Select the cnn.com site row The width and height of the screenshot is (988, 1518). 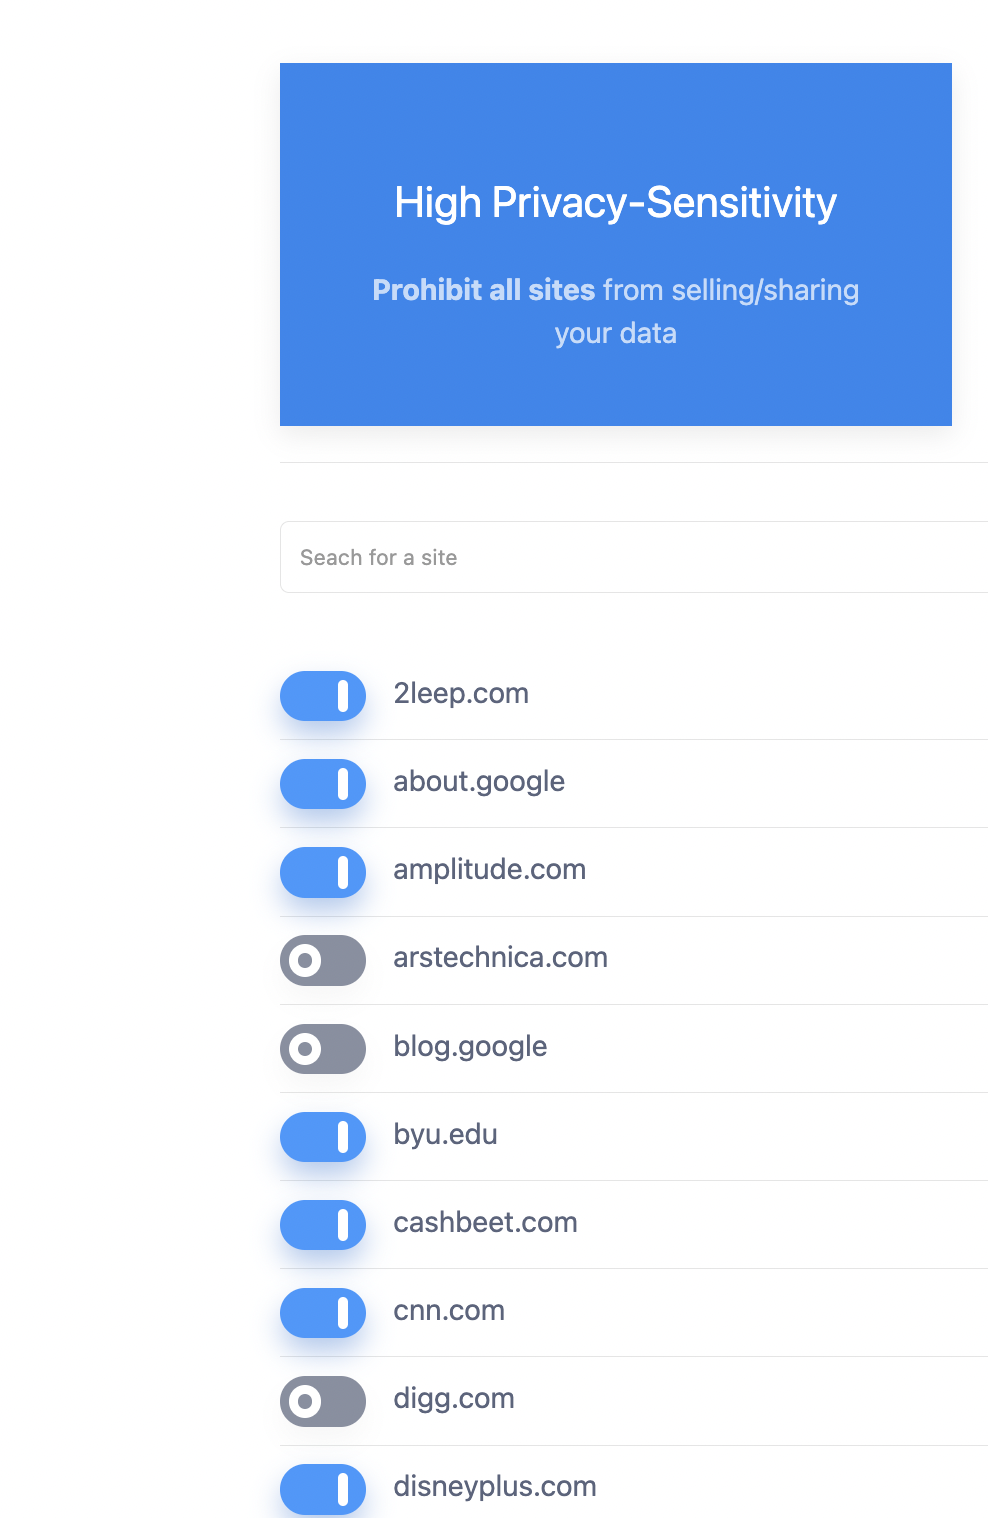pyautogui.click(x=449, y=1310)
